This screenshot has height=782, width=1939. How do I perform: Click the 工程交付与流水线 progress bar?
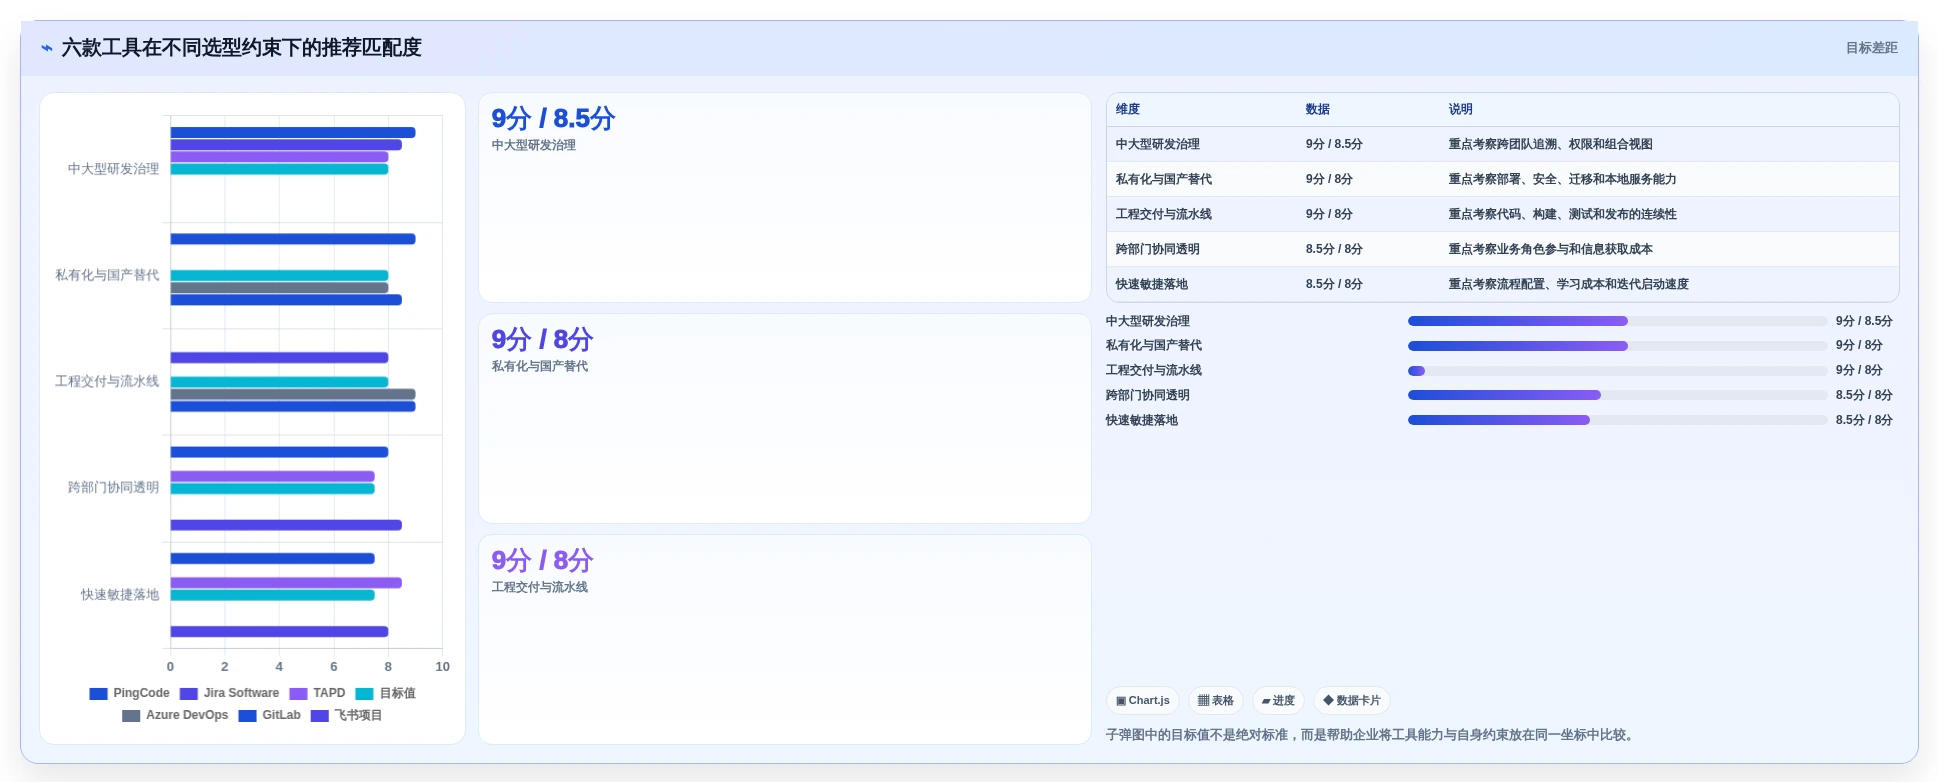click(1617, 371)
